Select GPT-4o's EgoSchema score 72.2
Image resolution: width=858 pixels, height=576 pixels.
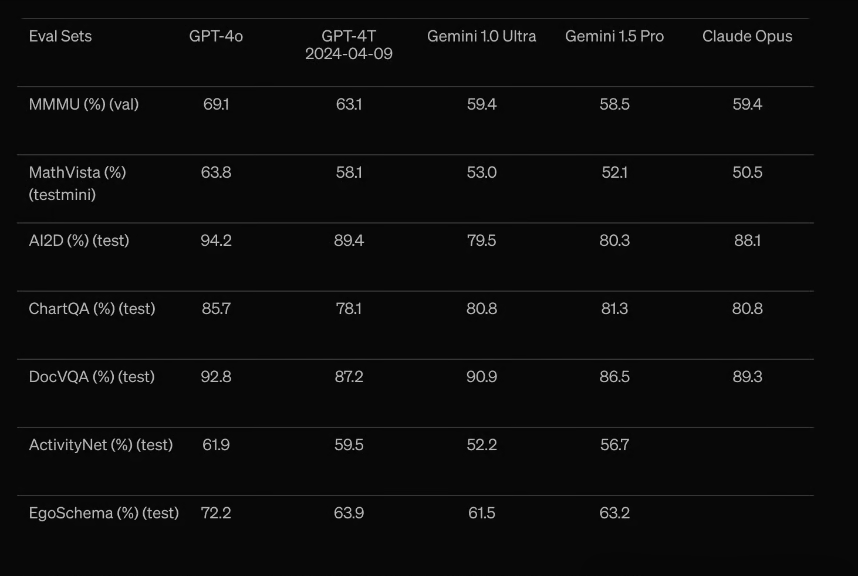click(x=216, y=512)
